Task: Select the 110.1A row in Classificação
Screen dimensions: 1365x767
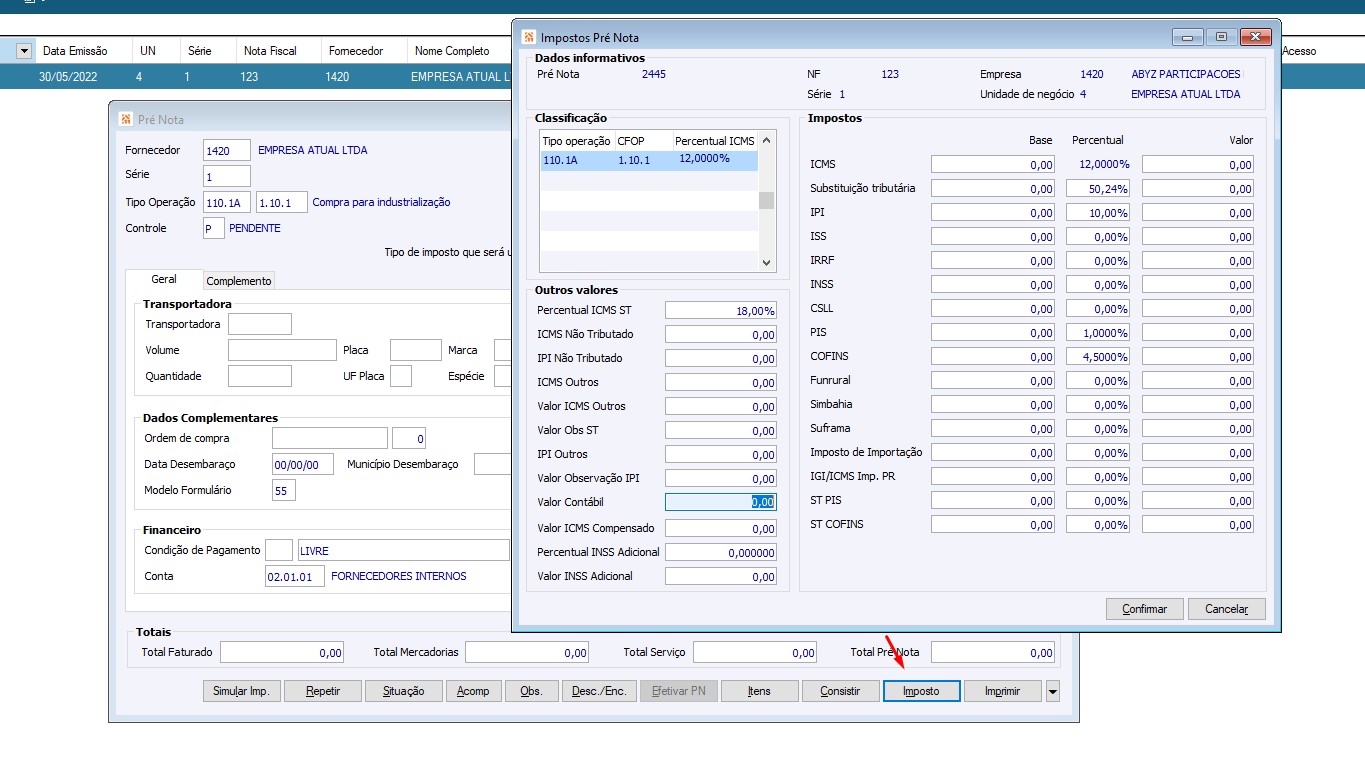Action: point(649,159)
